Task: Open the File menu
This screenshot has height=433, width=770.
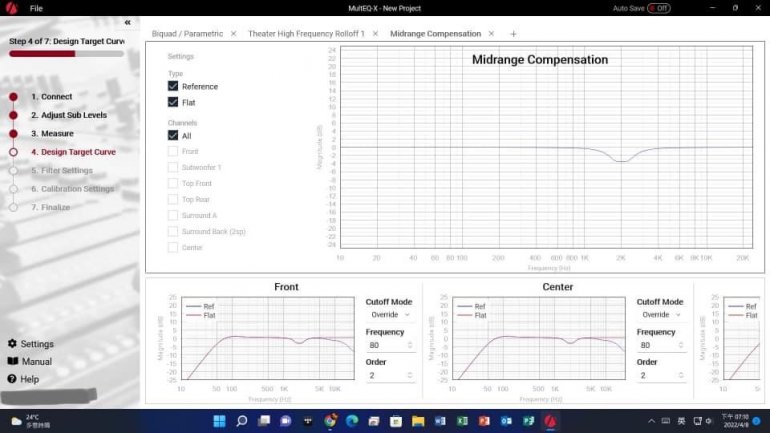Action: click(36, 8)
